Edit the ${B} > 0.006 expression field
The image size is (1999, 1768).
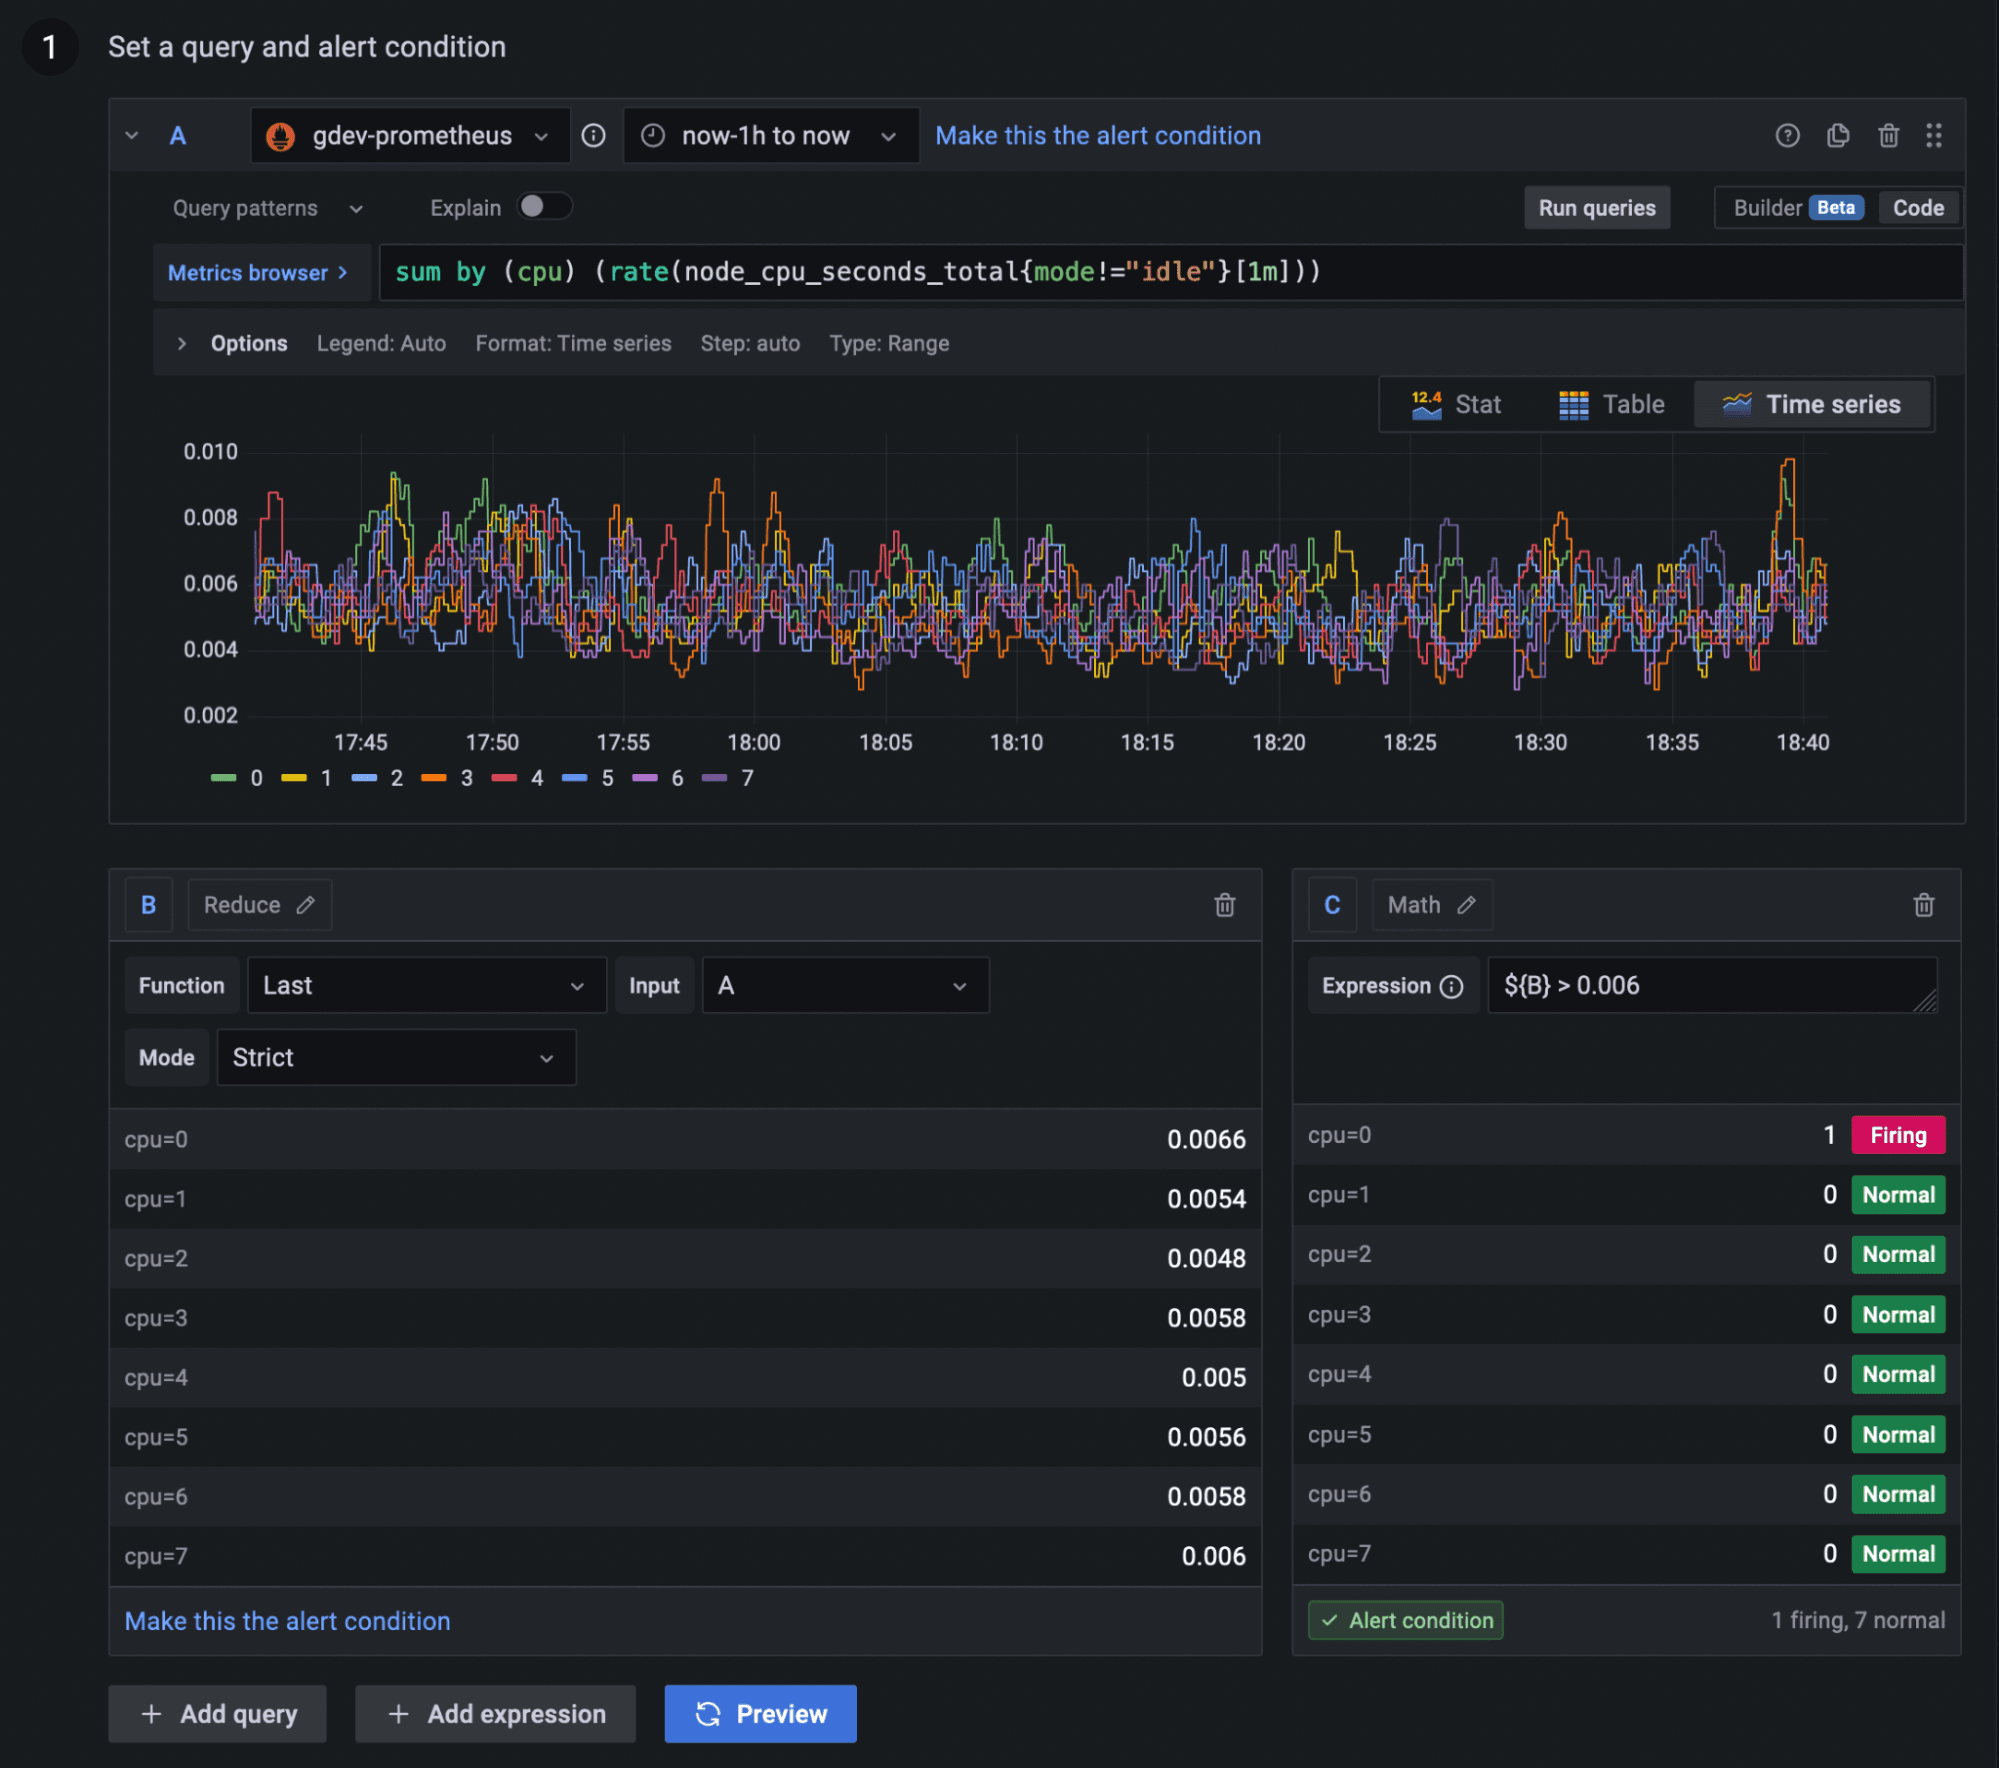pyautogui.click(x=1712, y=985)
